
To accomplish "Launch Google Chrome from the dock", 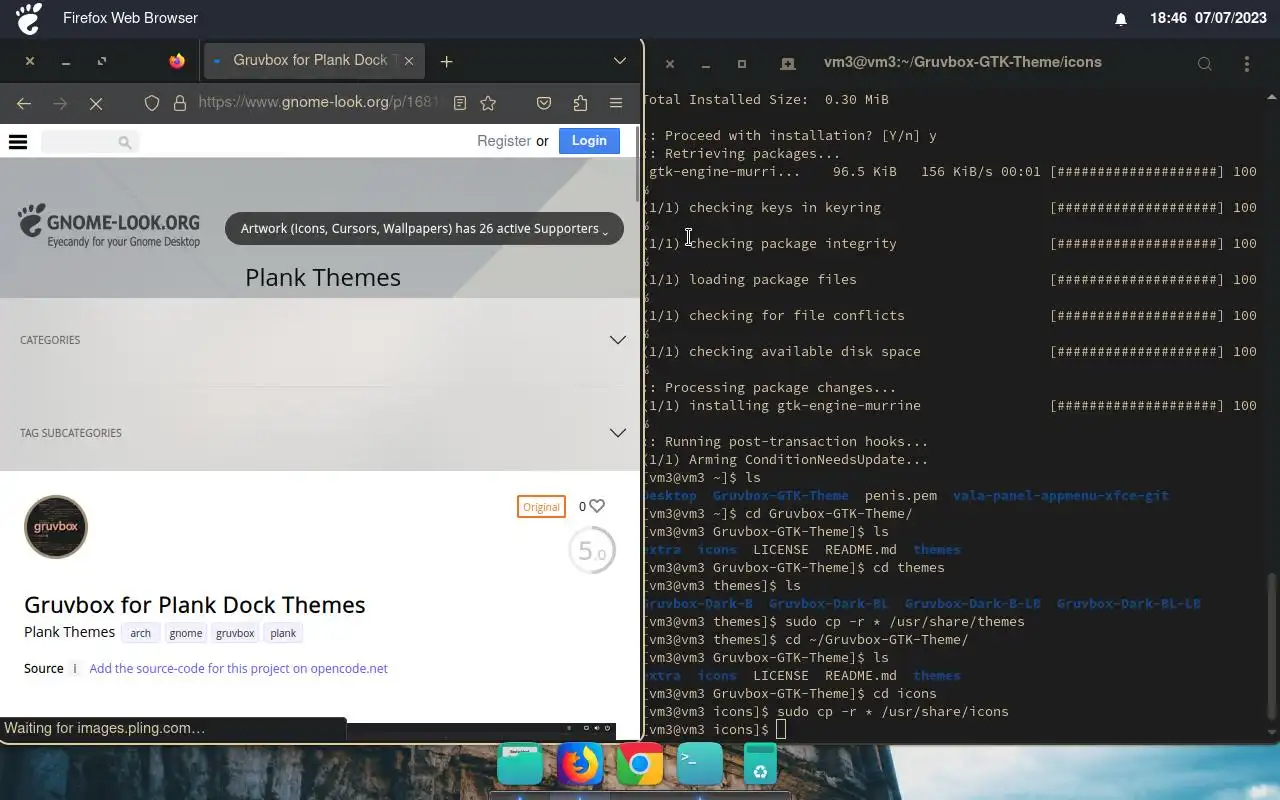I will click(x=640, y=765).
